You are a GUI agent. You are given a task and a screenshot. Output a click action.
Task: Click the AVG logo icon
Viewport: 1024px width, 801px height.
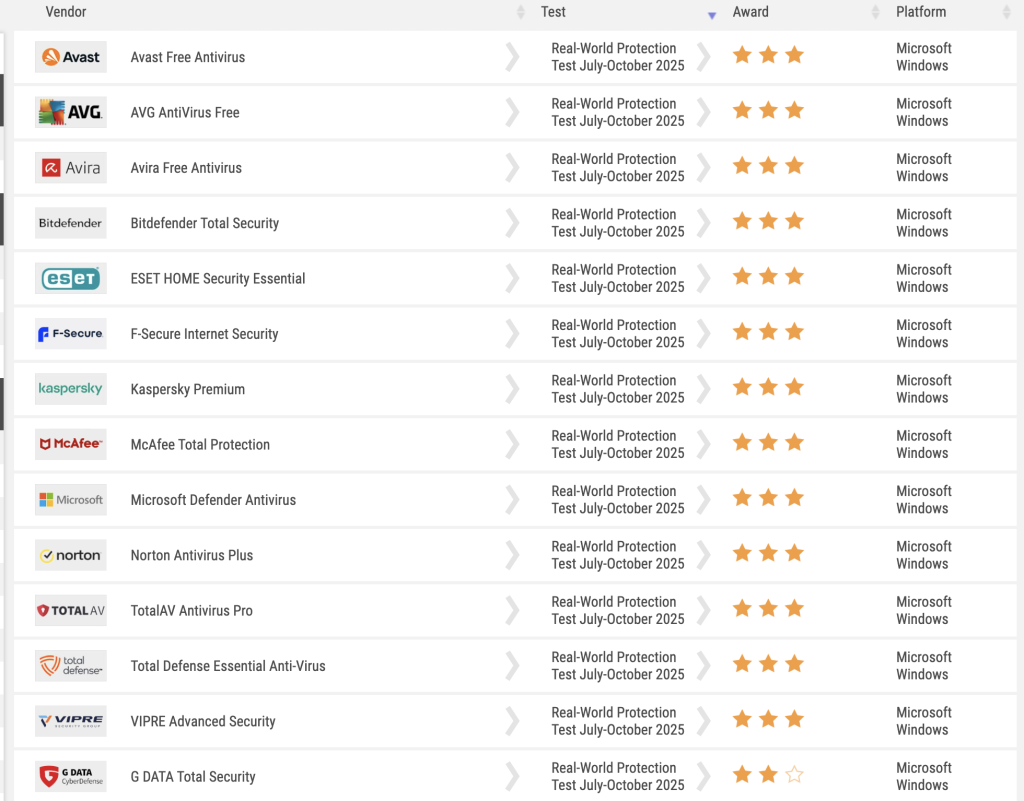(70, 113)
